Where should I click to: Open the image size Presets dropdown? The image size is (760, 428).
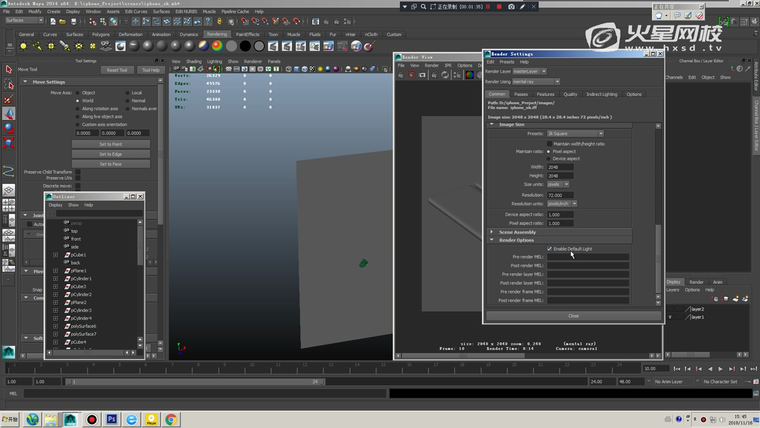575,133
